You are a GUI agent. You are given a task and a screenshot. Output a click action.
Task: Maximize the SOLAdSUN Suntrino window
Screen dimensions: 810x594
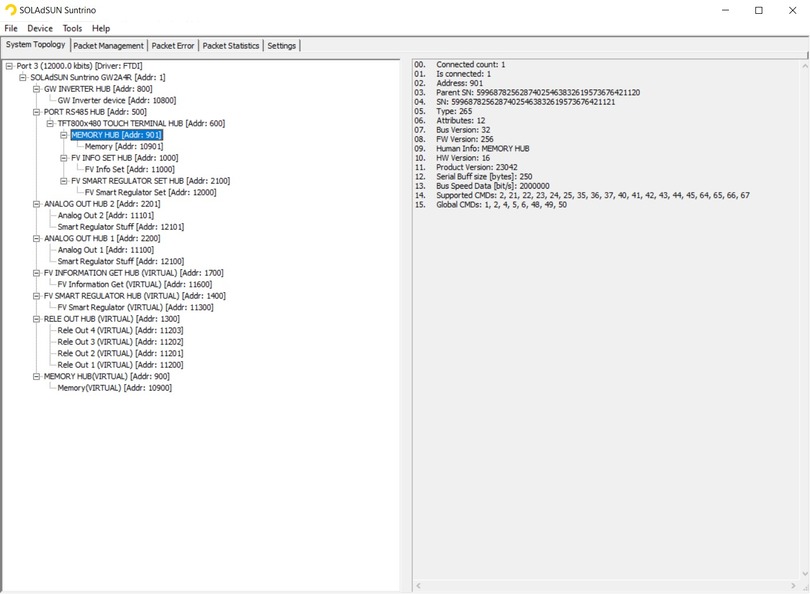[759, 10]
